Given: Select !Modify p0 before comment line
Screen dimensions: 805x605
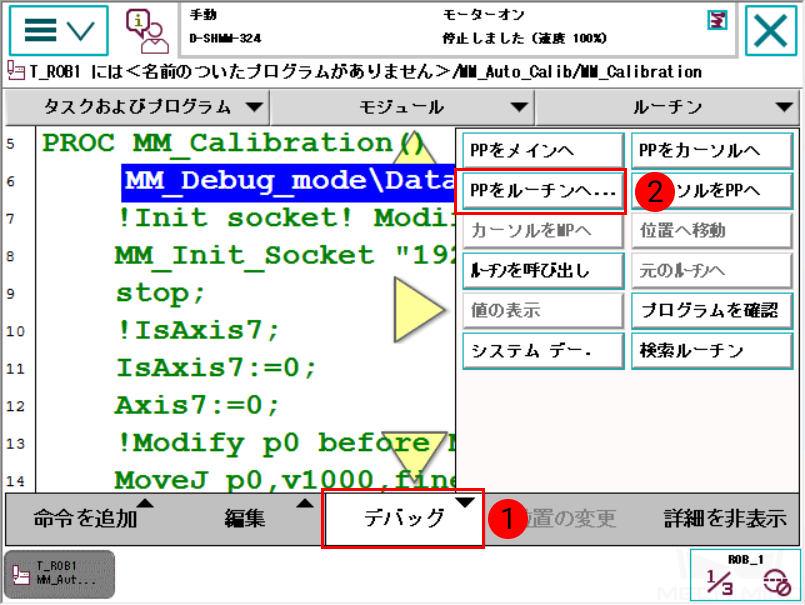Looking at the screenshot, I should pyautogui.click(x=285, y=443).
